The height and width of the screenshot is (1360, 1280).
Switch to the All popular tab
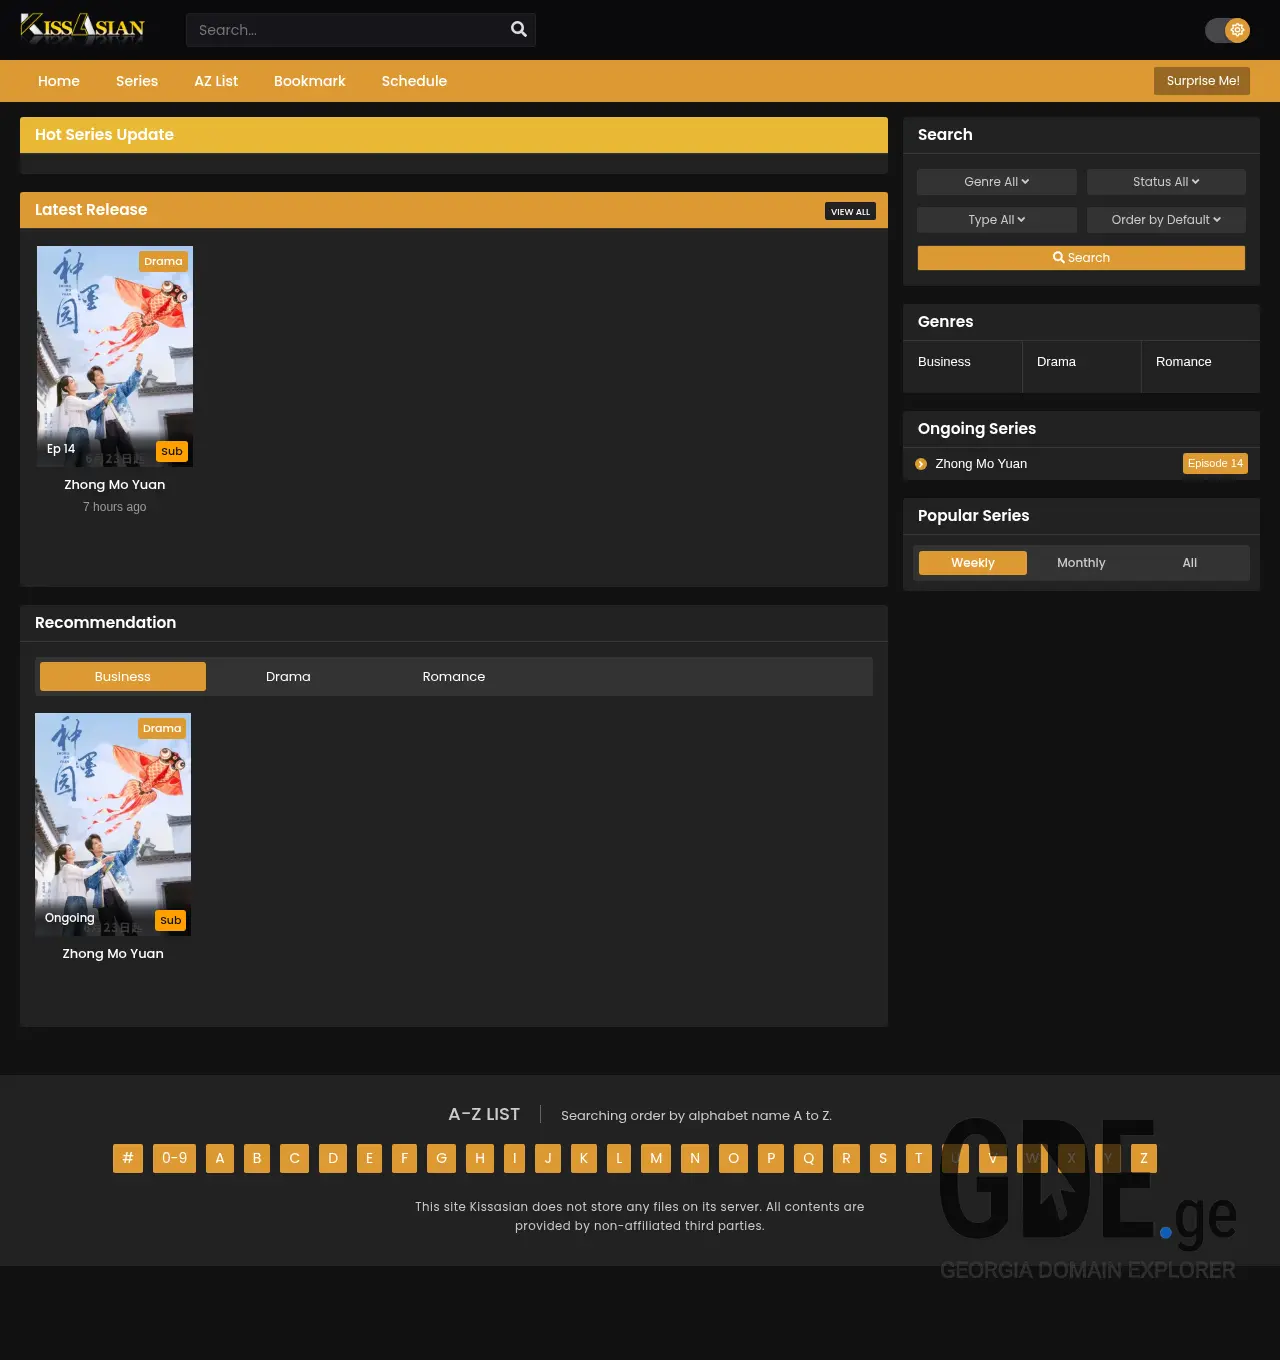click(x=1190, y=563)
